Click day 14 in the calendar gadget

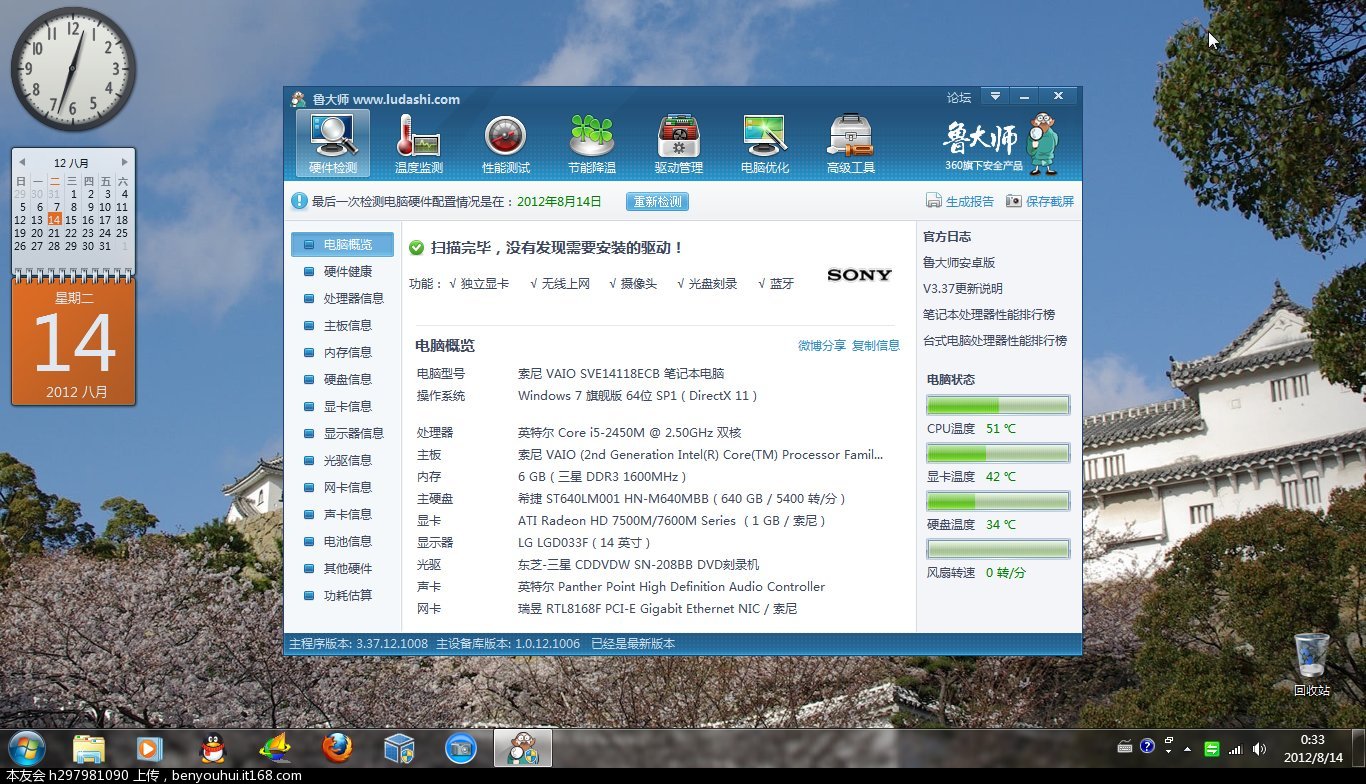coord(54,219)
